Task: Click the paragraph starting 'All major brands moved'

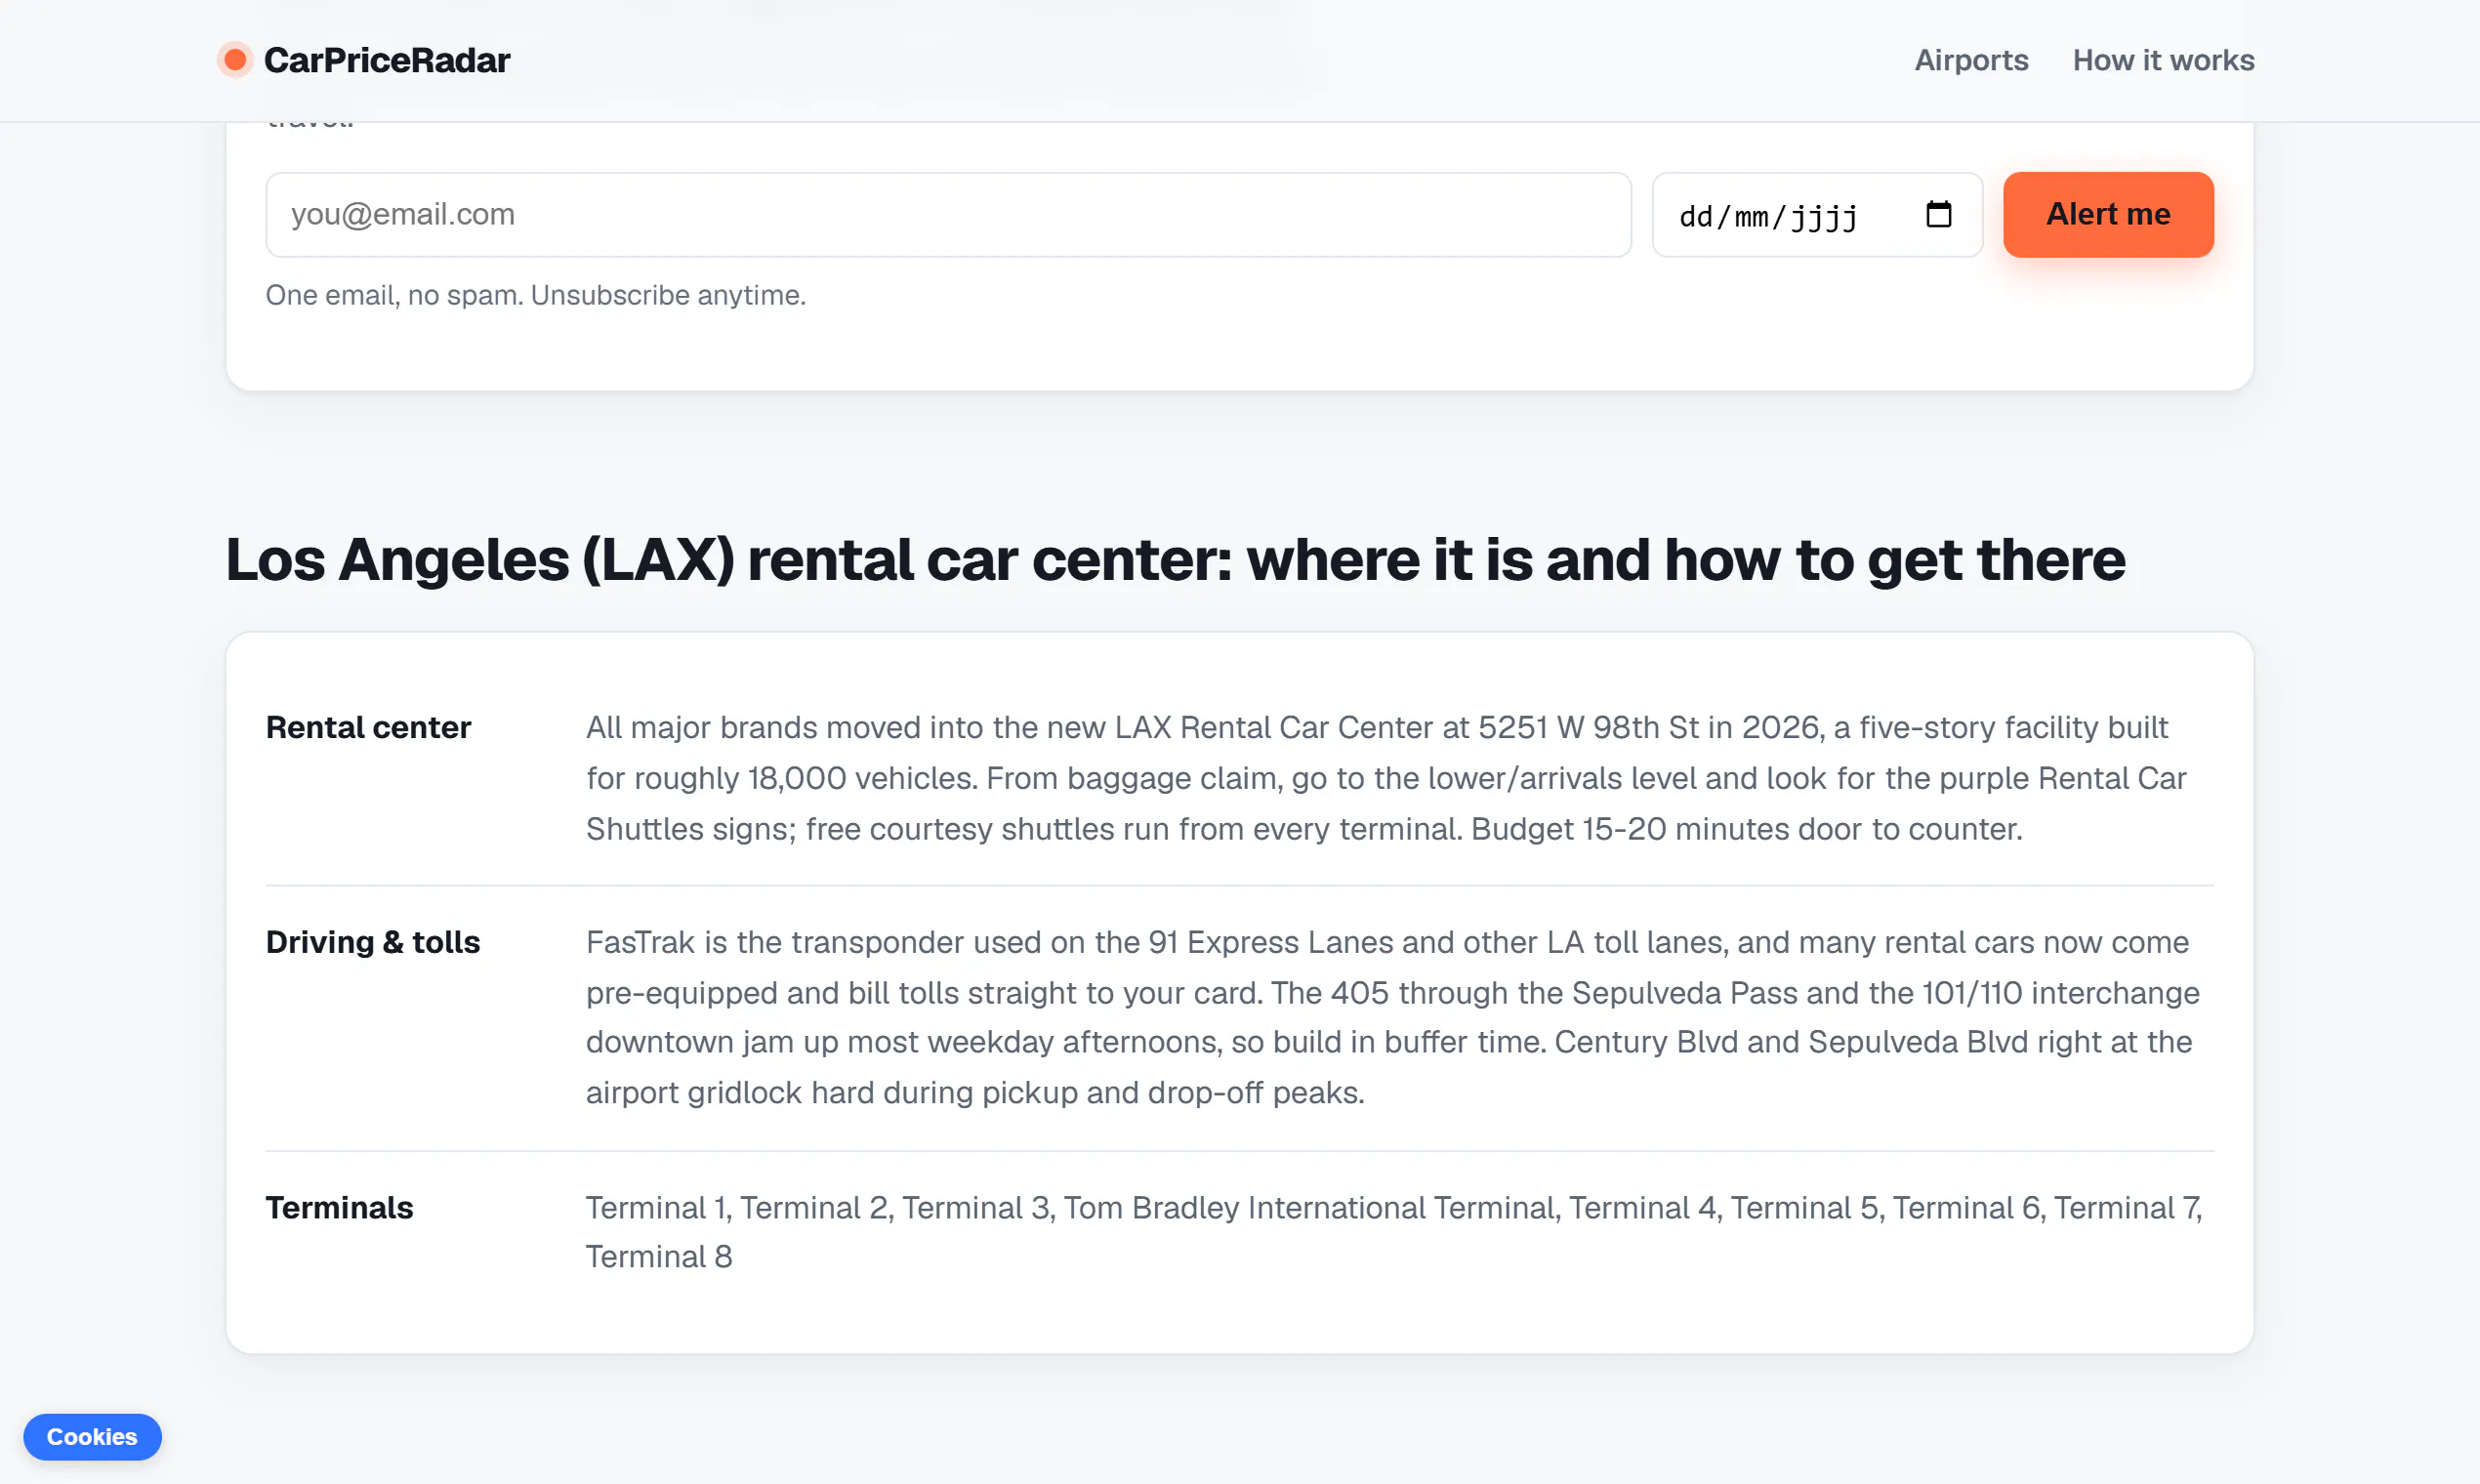Action: tap(1385, 778)
